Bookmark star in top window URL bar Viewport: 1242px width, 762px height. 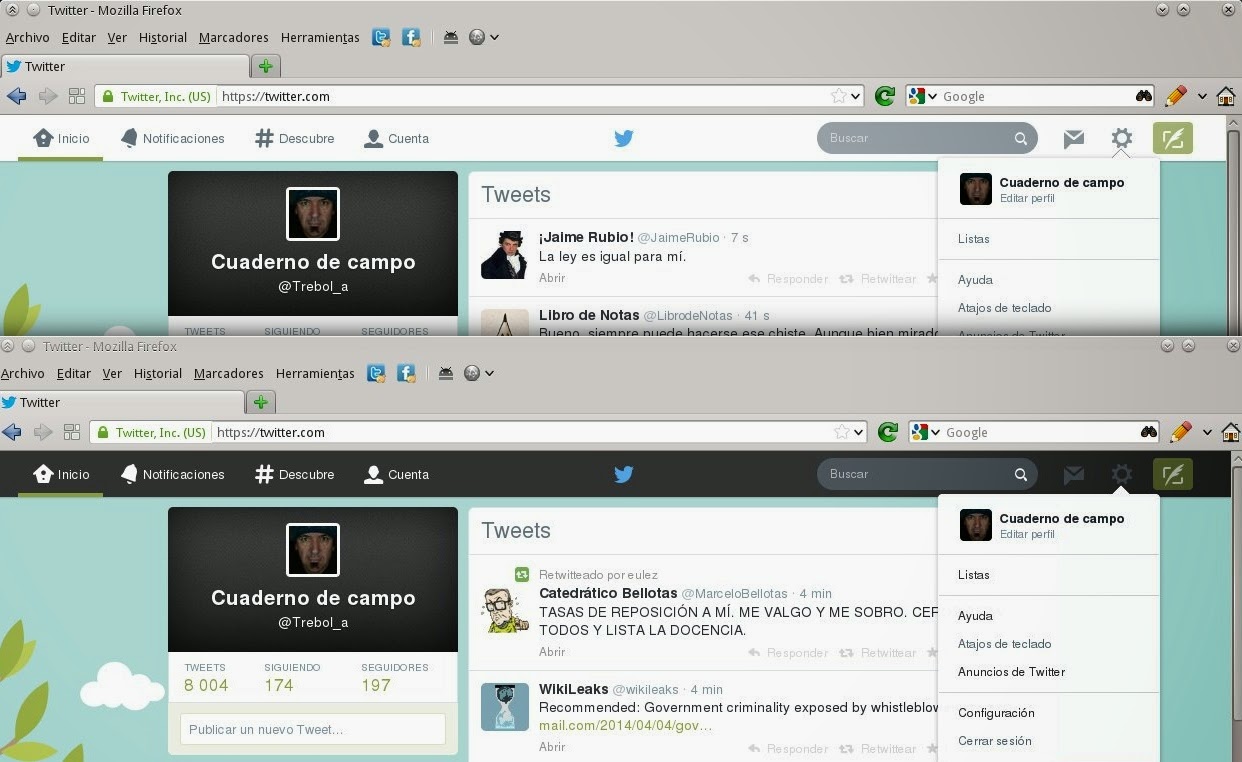coord(839,96)
